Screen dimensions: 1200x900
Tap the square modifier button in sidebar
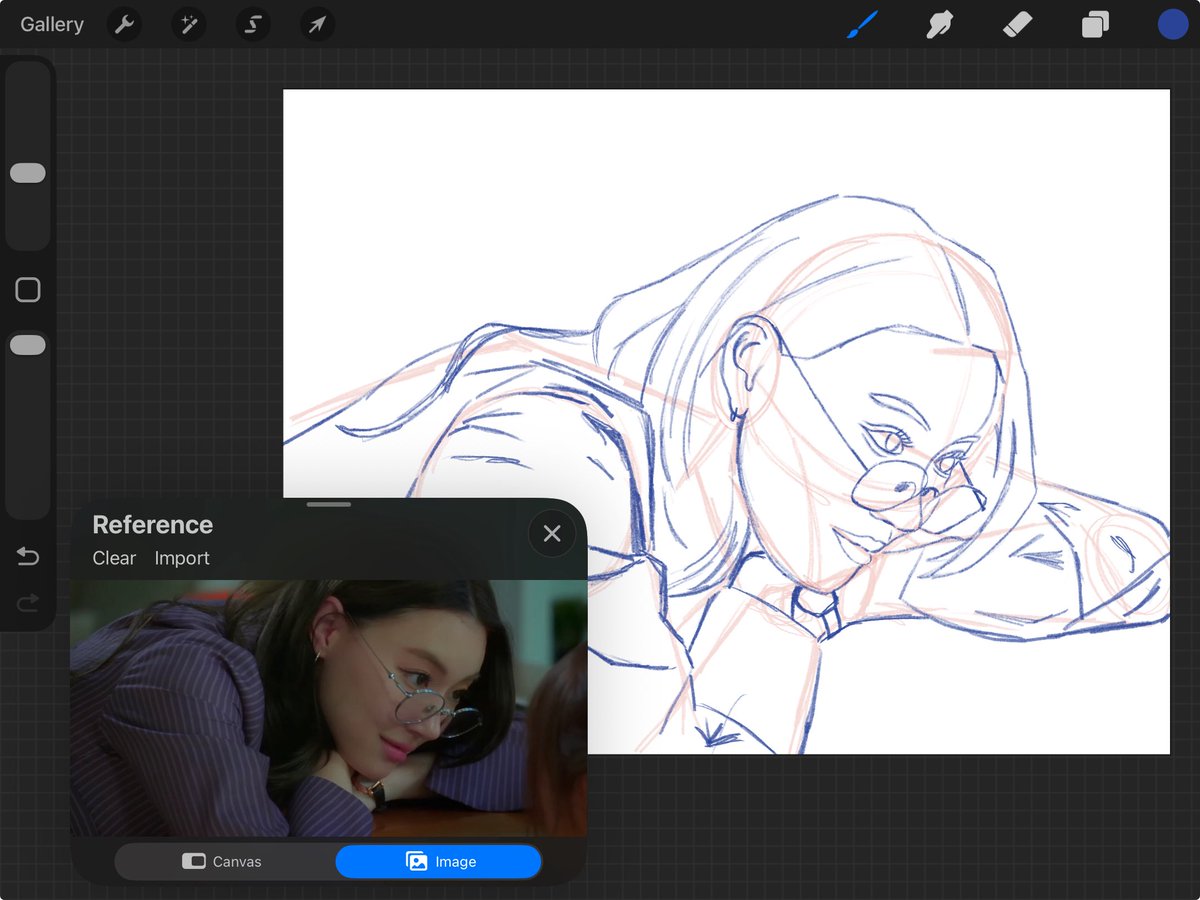click(x=28, y=290)
